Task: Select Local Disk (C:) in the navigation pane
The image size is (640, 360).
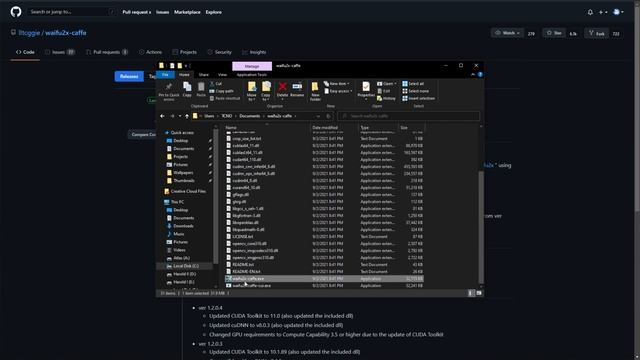Action: click(186, 266)
